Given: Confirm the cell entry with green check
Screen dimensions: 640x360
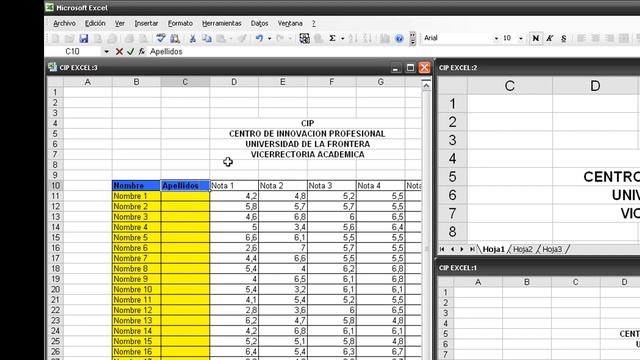Looking at the screenshot, I should 130,51.
